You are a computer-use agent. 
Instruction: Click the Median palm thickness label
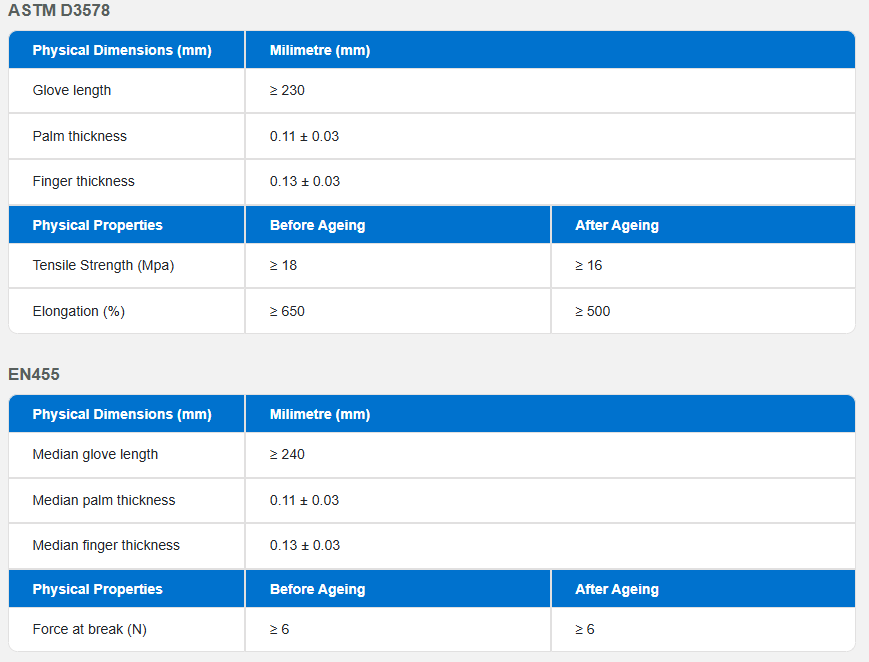coord(104,500)
